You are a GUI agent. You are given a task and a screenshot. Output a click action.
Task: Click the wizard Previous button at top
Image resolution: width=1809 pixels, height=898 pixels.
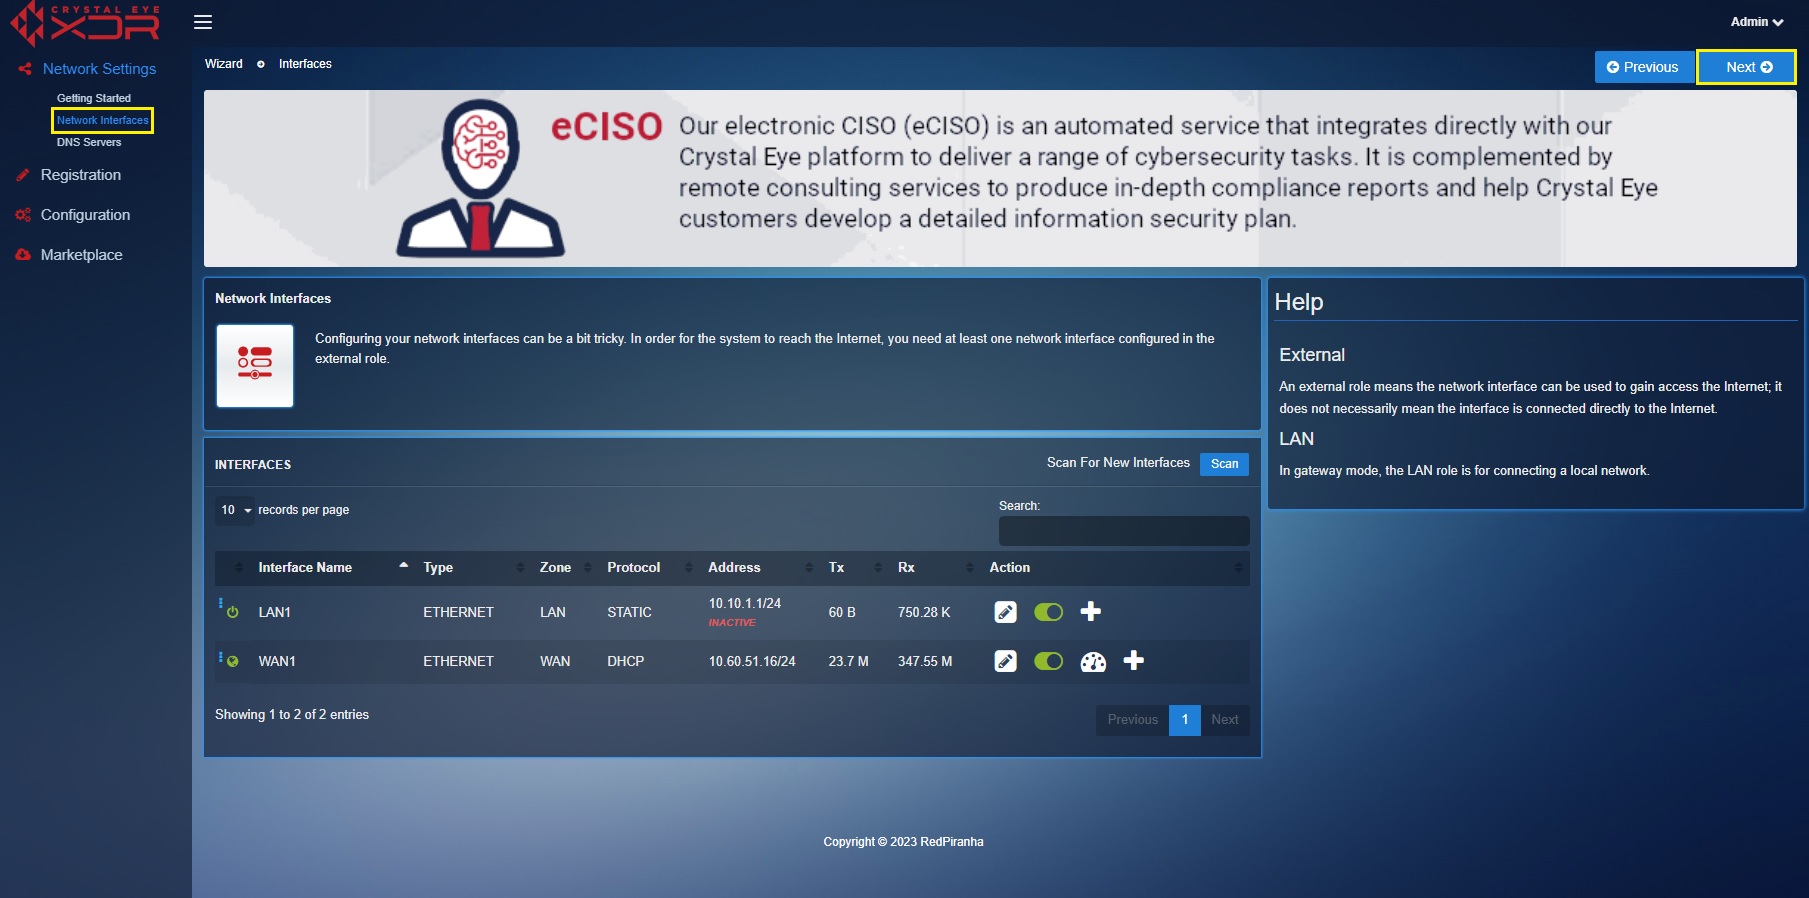[x=1644, y=67]
